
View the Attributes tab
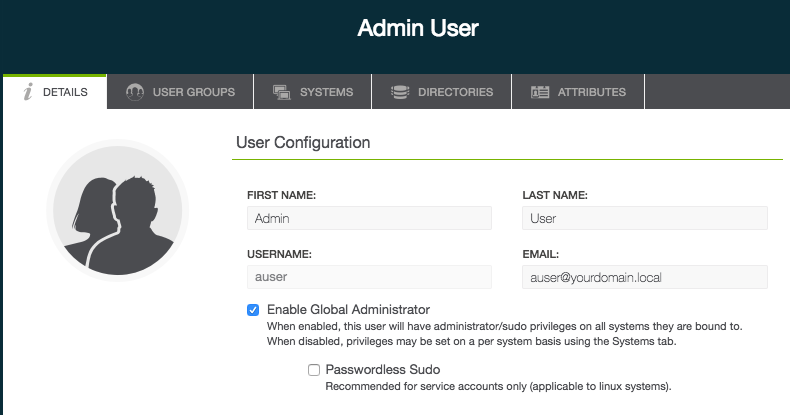(578, 92)
